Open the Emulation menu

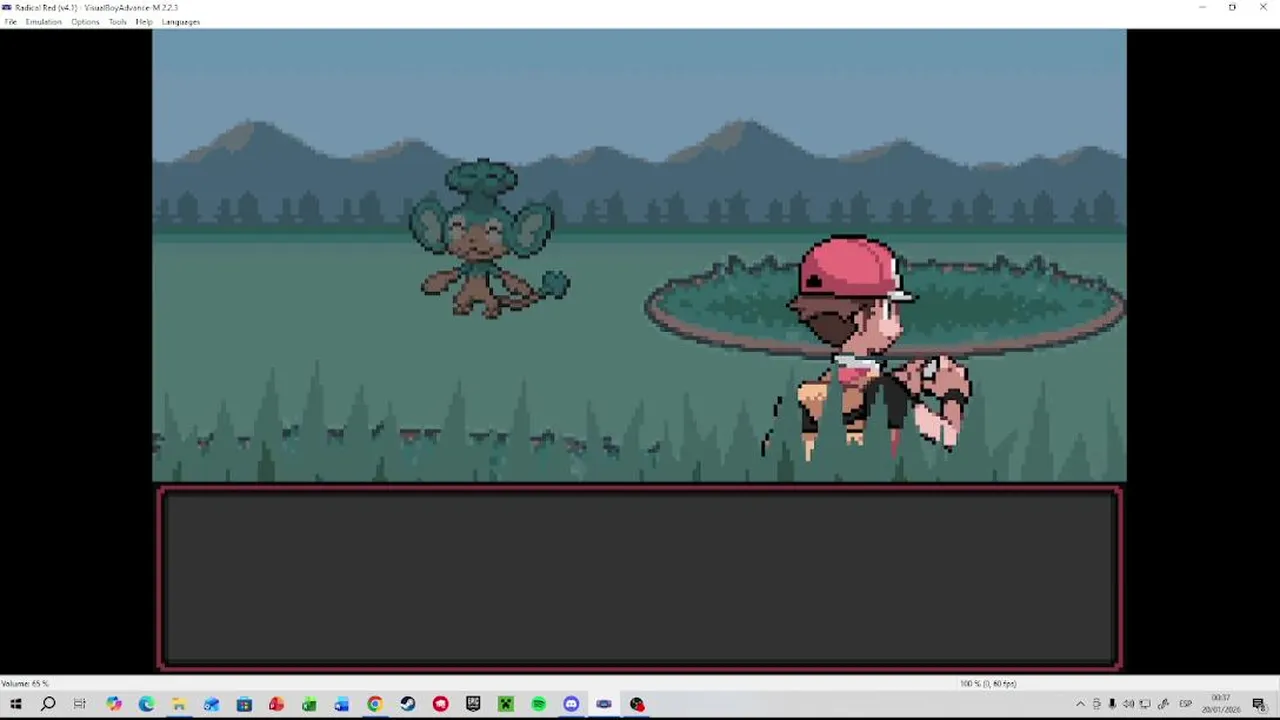pos(43,22)
